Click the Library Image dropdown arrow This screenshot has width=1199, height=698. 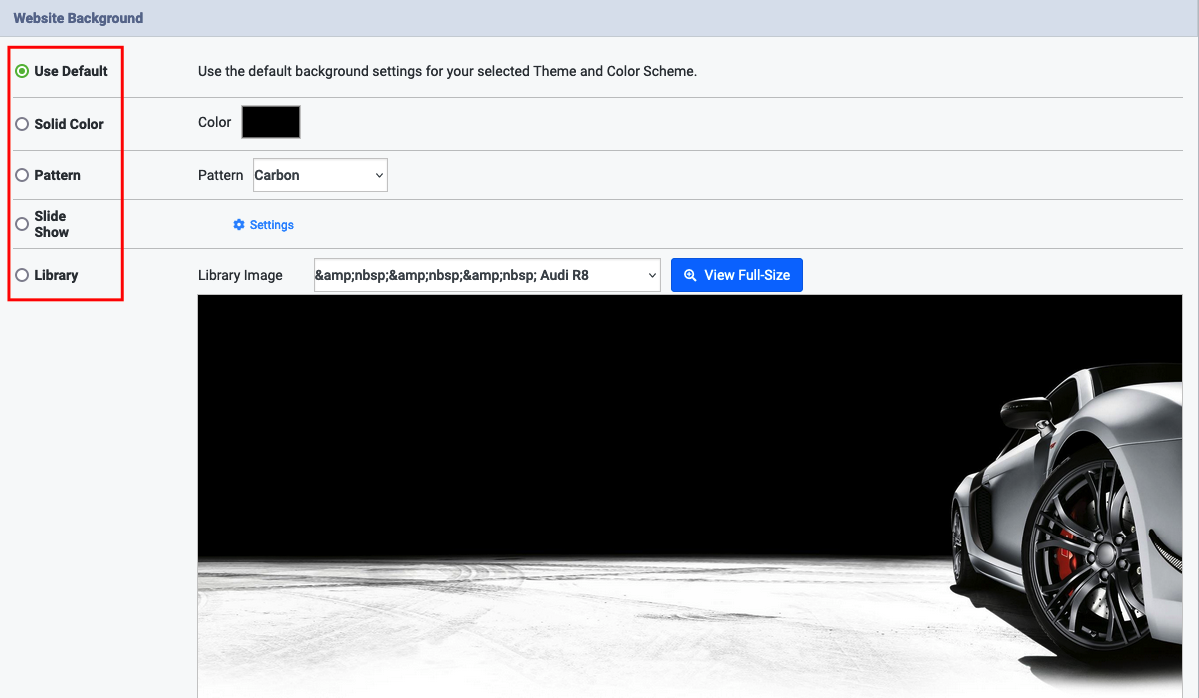click(x=651, y=274)
